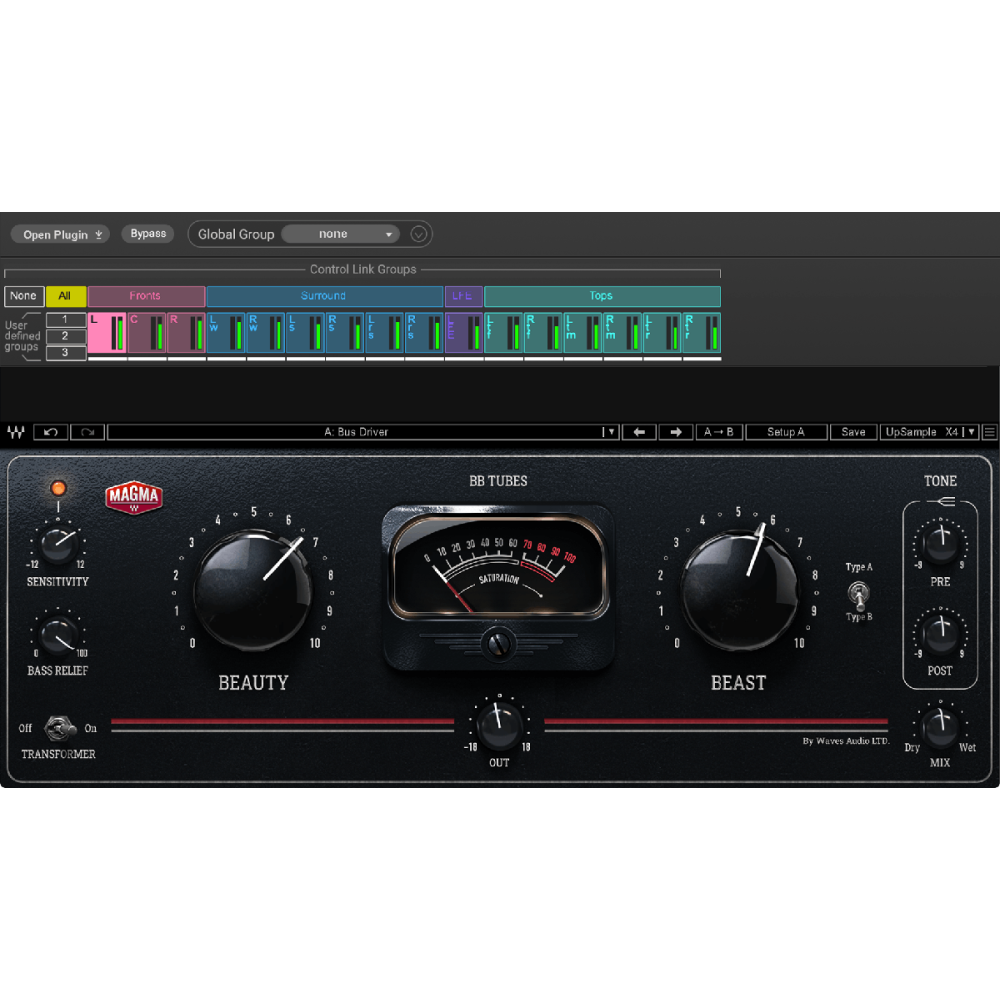Image resolution: width=1000 pixels, height=1000 pixels.
Task: Toggle the Bypass button
Action: 148,234
